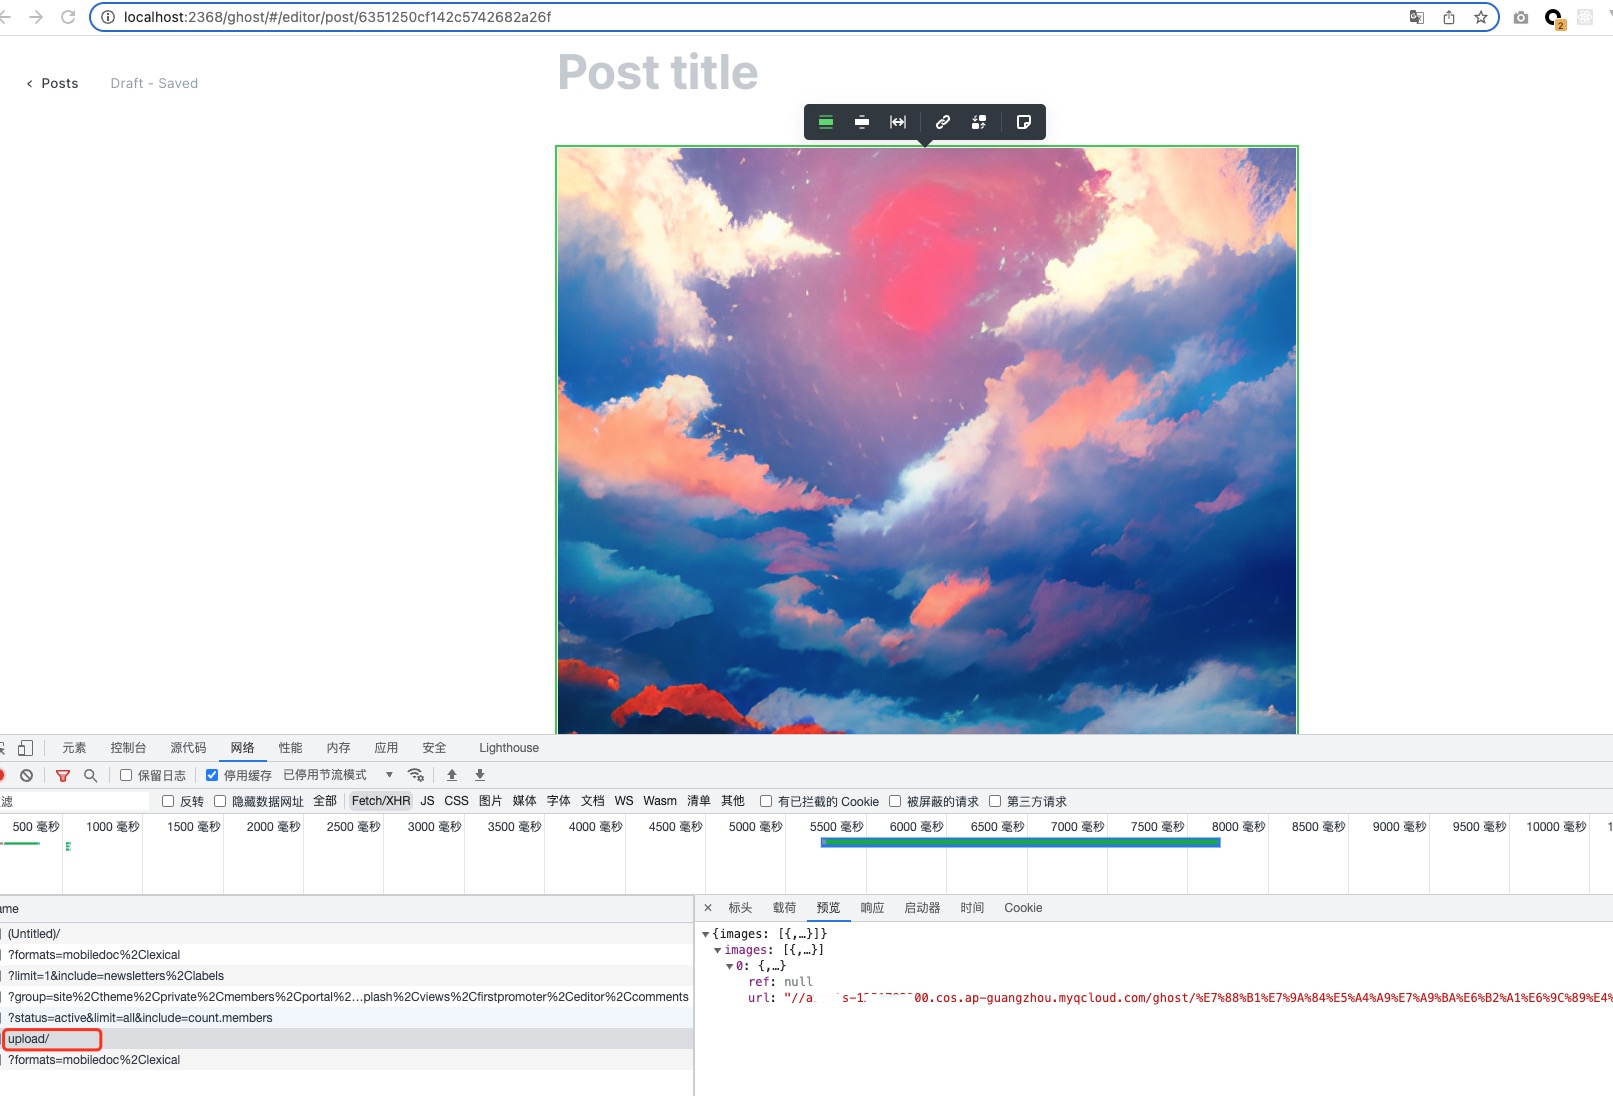This screenshot has width=1613, height=1096.
Task: Set image to regular width
Action: pos(826,122)
